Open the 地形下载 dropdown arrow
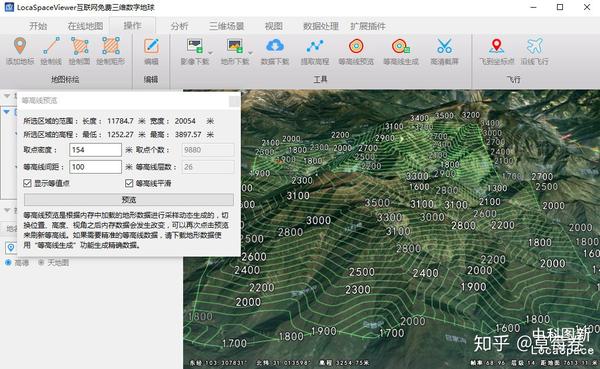This screenshot has width=600, height=369. (250, 52)
